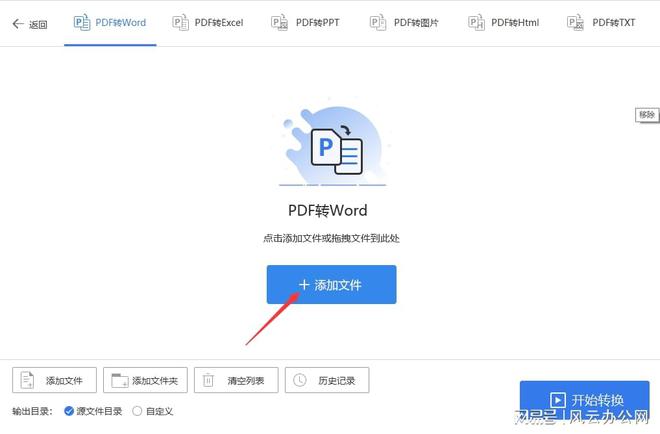This screenshot has height=434, width=660.
Task: Open the 历史记录 history button
Action: pyautogui.click(x=327, y=380)
